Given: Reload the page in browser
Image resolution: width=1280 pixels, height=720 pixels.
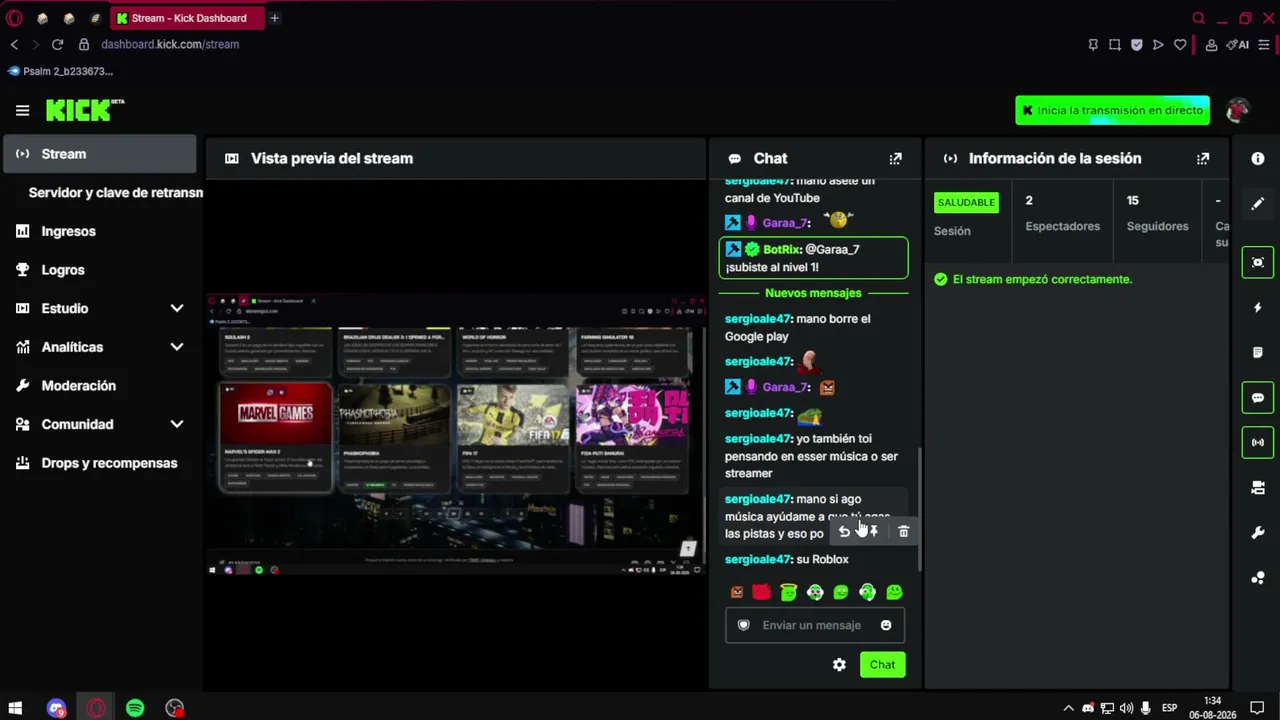Looking at the screenshot, I should point(57,44).
